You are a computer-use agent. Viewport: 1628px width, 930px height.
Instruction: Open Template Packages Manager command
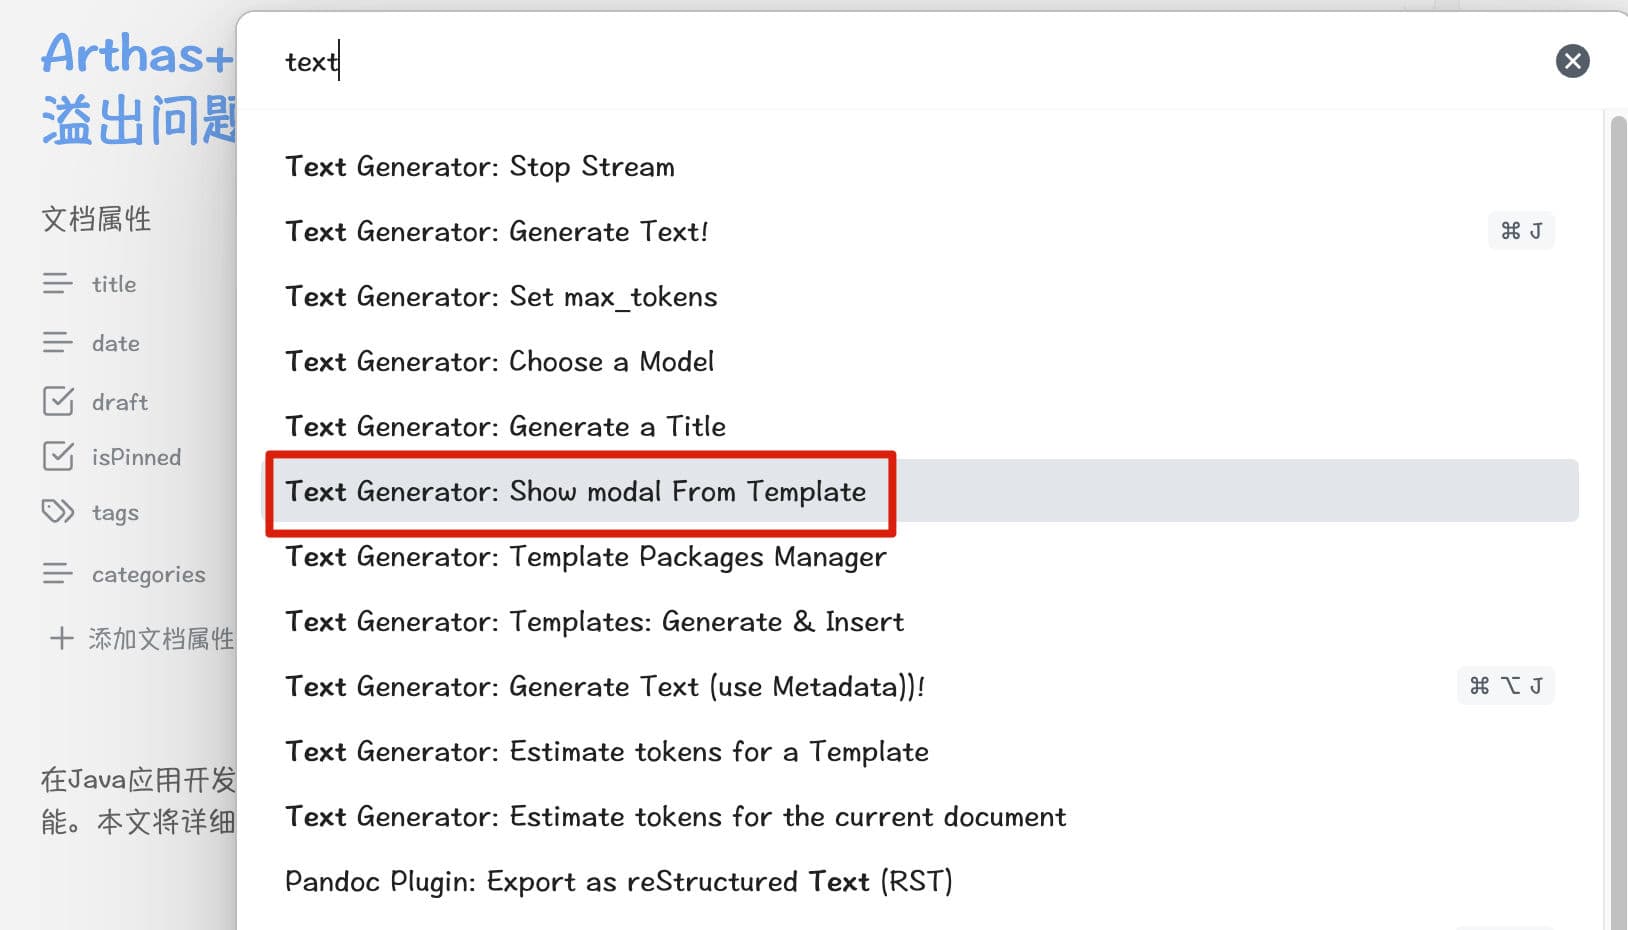tap(585, 556)
